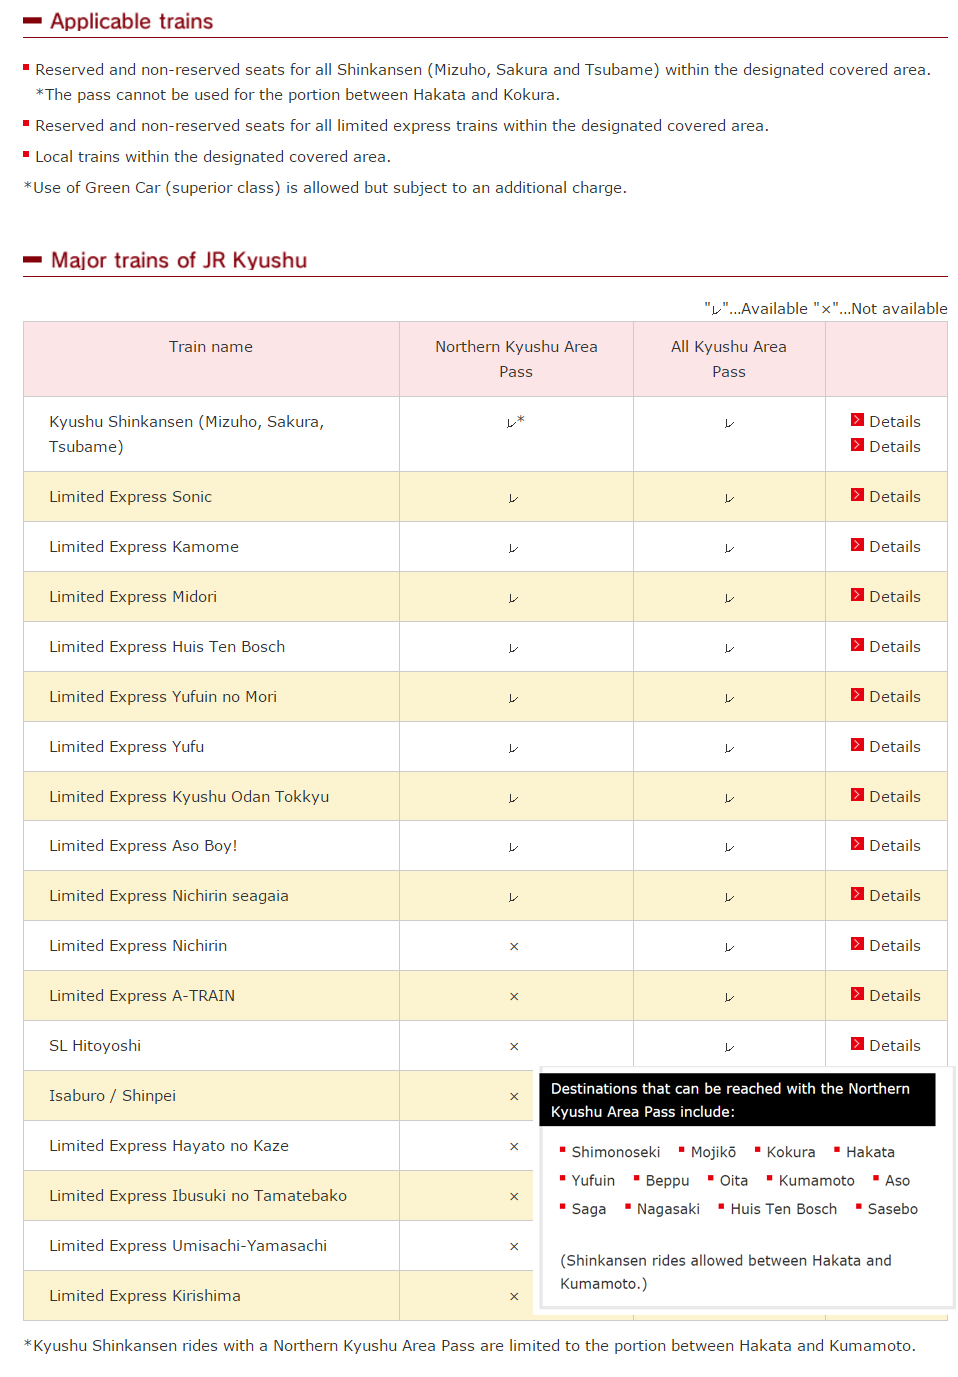Click the red arrow icon for Huis Ten Bosch
The image size is (958, 1377).
[x=857, y=645]
